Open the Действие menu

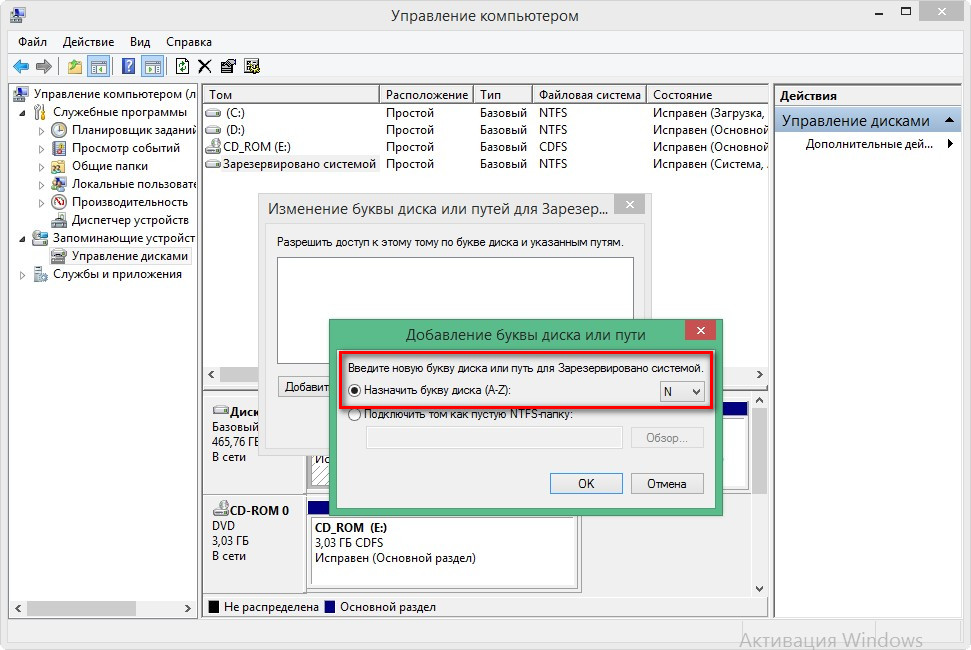88,42
